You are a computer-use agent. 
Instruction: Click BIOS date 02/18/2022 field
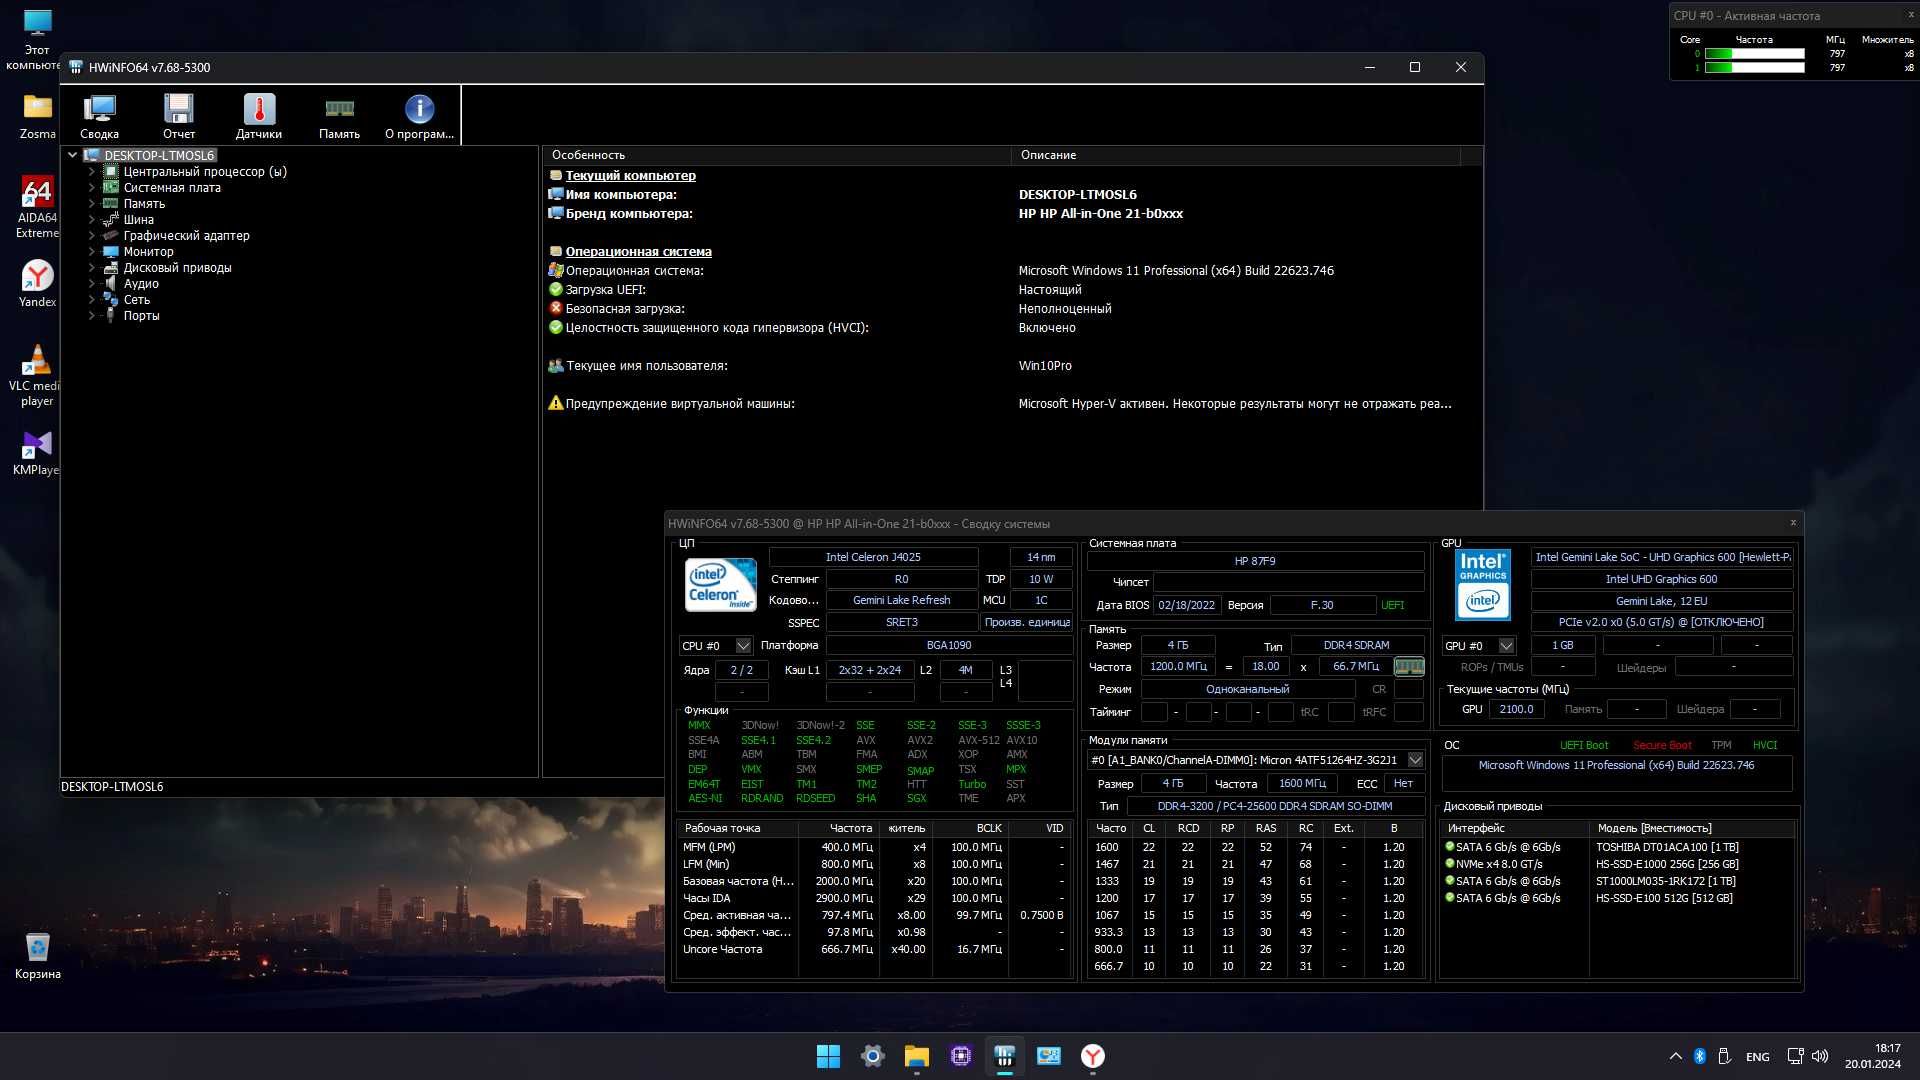tap(1186, 605)
